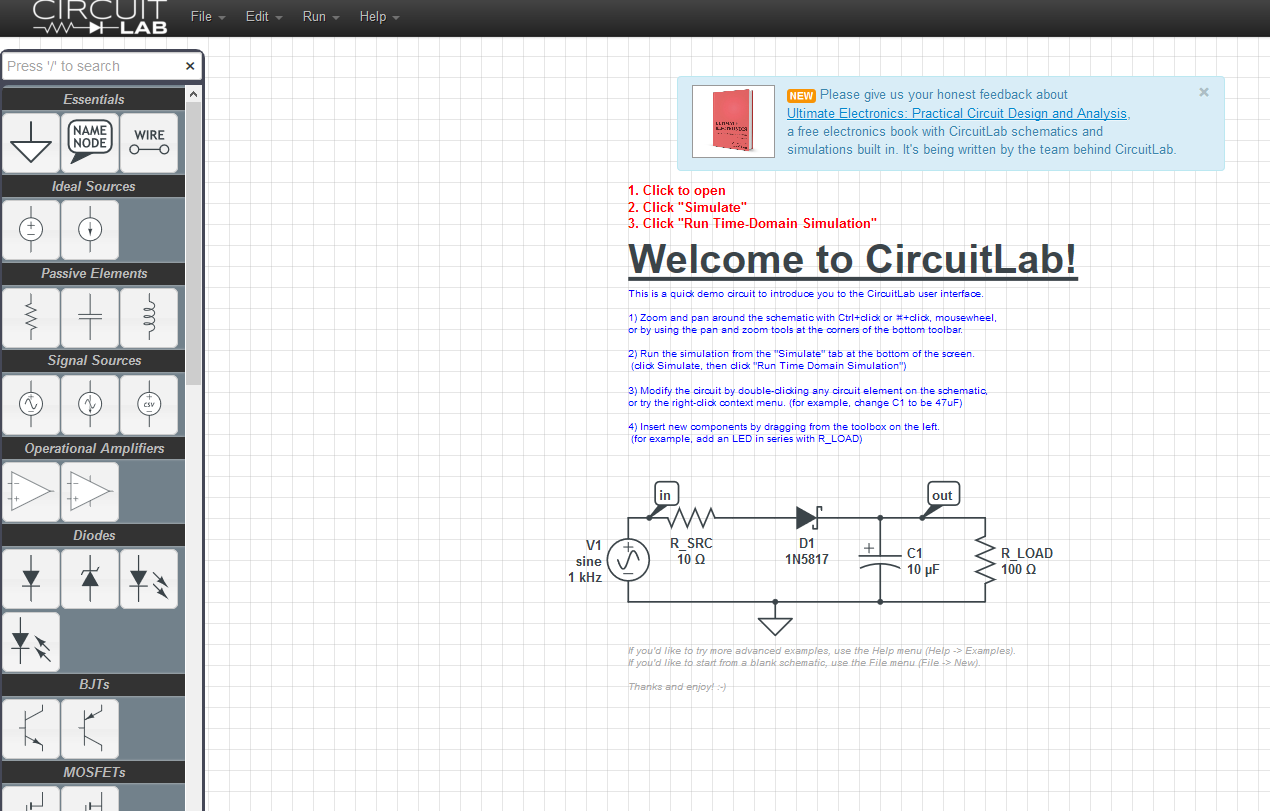Choose a MOSFET from the toolbox

point(31,800)
